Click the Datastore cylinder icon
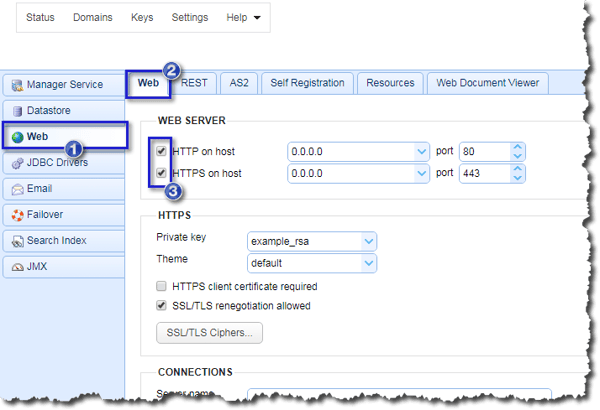Viewport: 600px width, 410px height. 17,111
